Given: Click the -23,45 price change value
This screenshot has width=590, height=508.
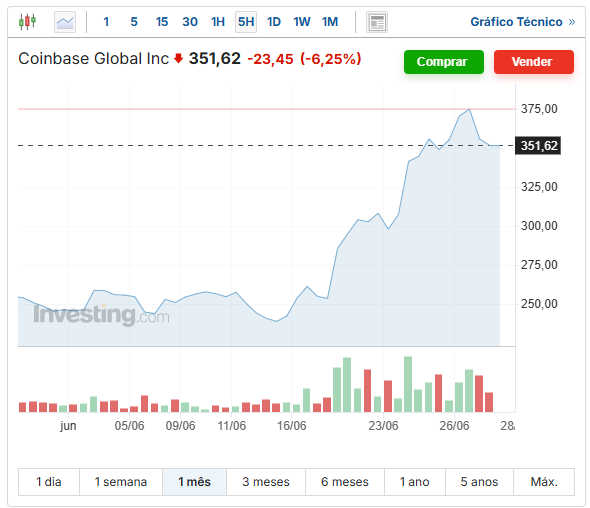Looking at the screenshot, I should click(270, 59).
